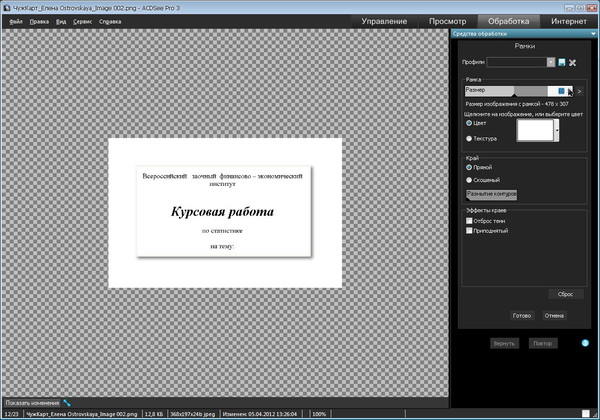The image size is (600, 420).
Task: Click the Курсовая работа image on the canvas
Action: pos(225,212)
